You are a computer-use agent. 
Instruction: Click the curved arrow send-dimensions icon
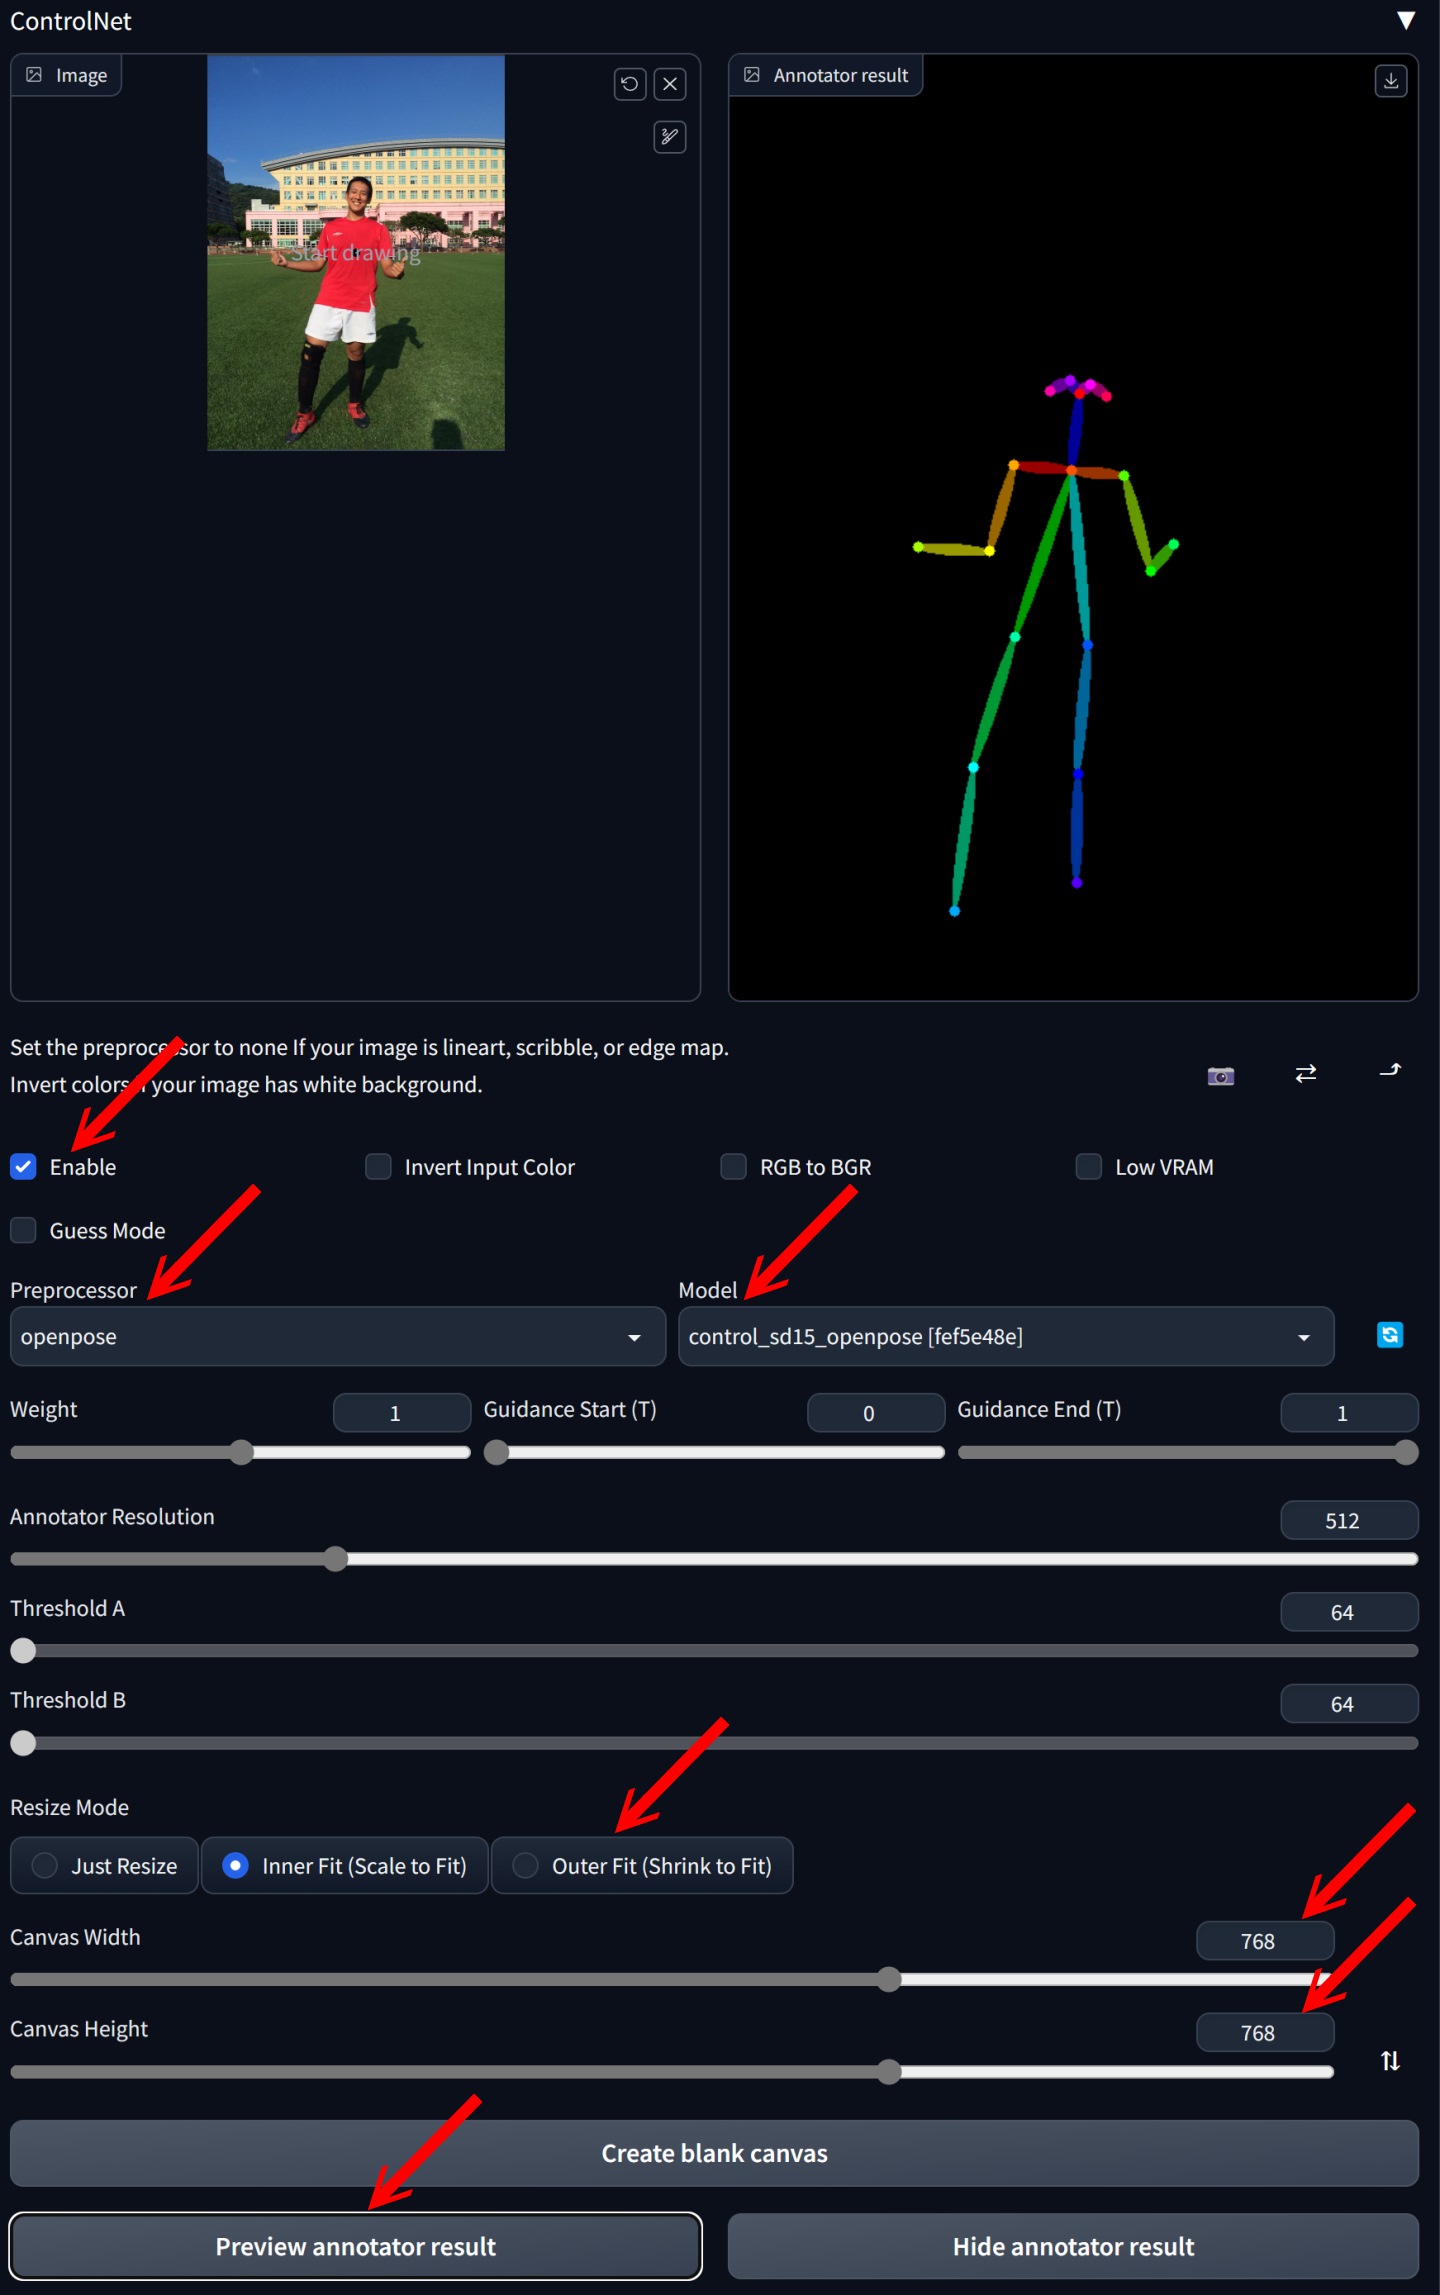click(1390, 1071)
